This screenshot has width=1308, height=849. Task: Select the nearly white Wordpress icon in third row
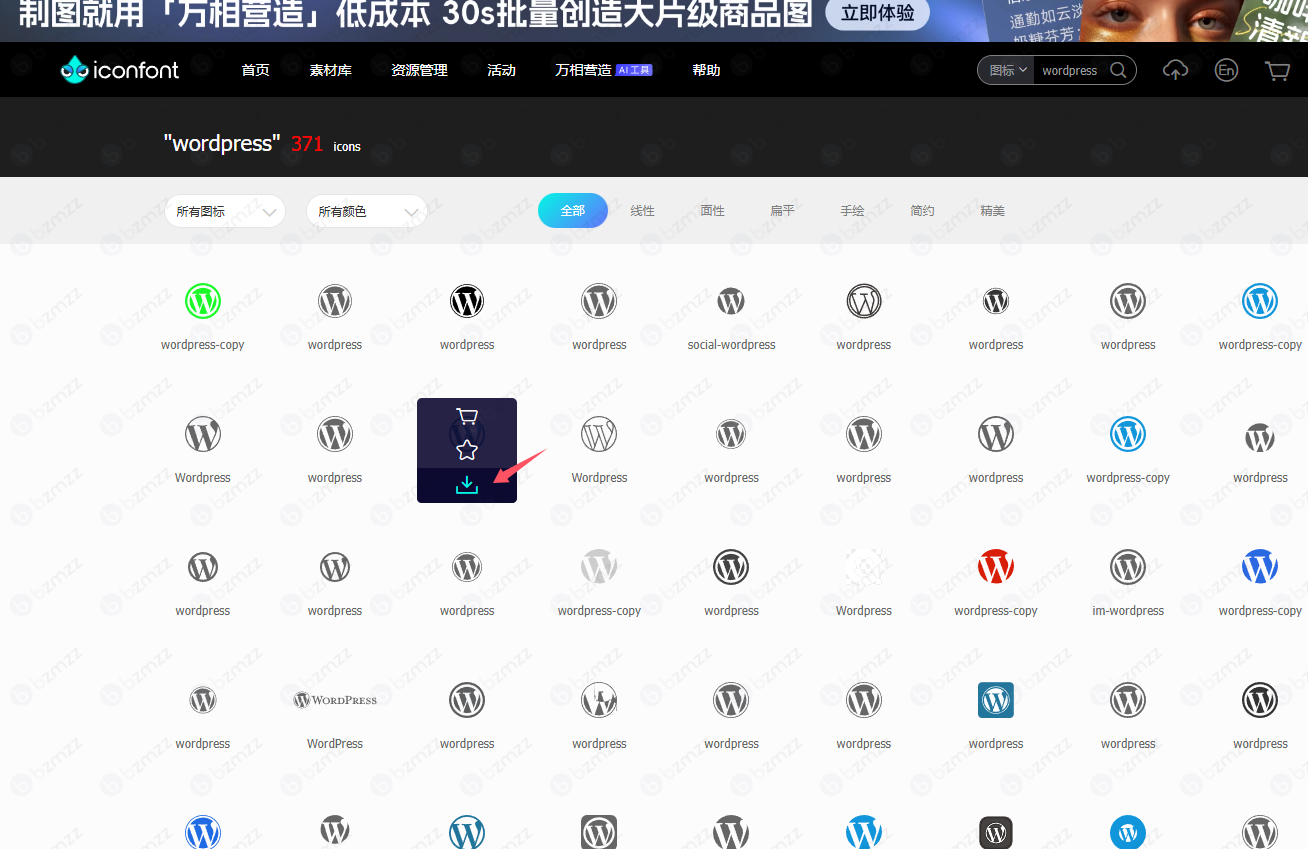tap(864, 567)
